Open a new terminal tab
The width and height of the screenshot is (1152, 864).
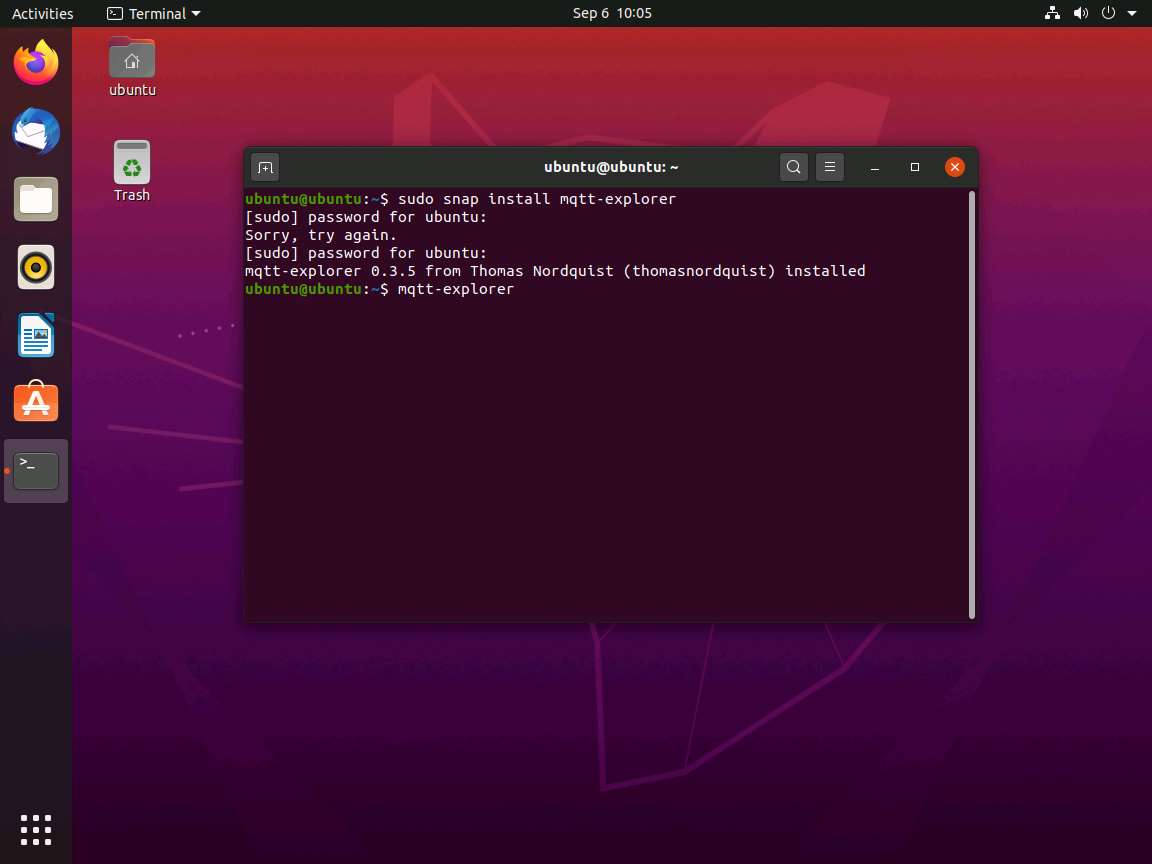tap(265, 167)
